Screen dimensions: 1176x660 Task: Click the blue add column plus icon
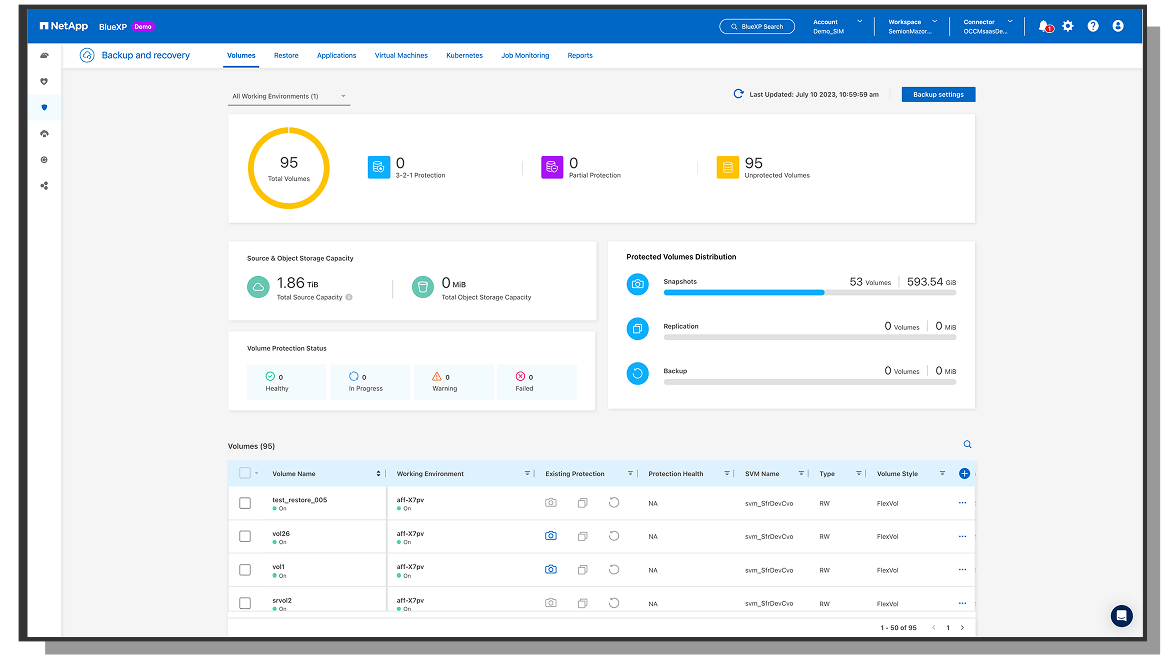964,474
